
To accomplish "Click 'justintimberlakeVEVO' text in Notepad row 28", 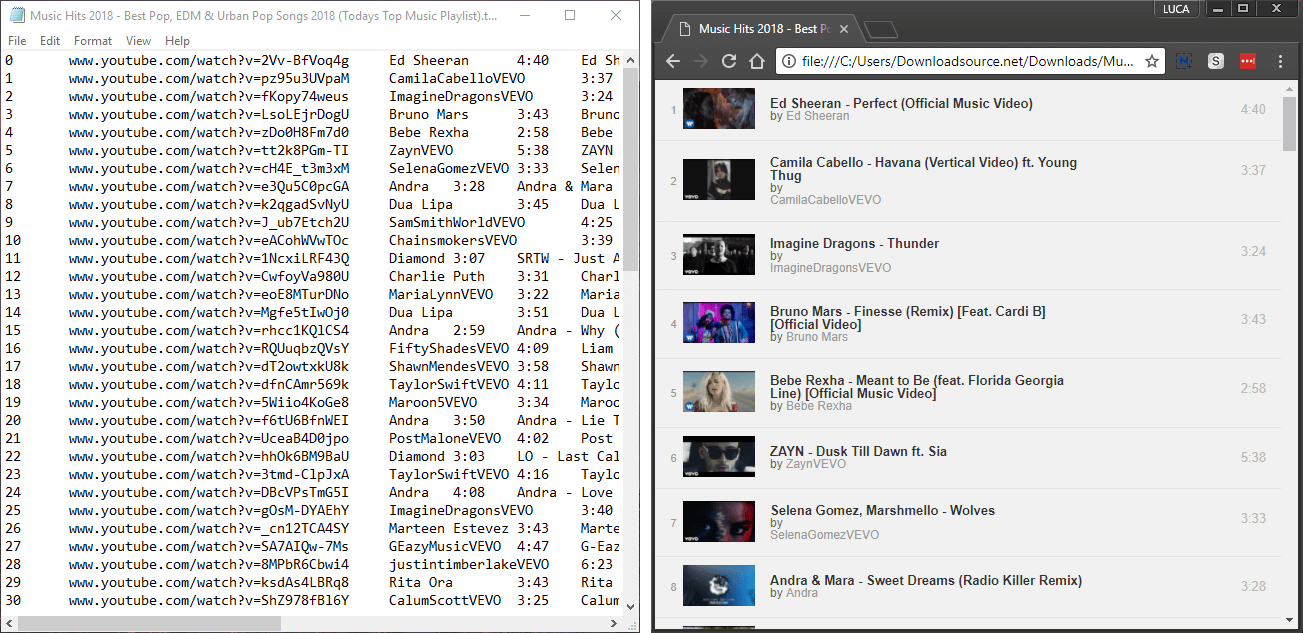I will click(x=469, y=564).
